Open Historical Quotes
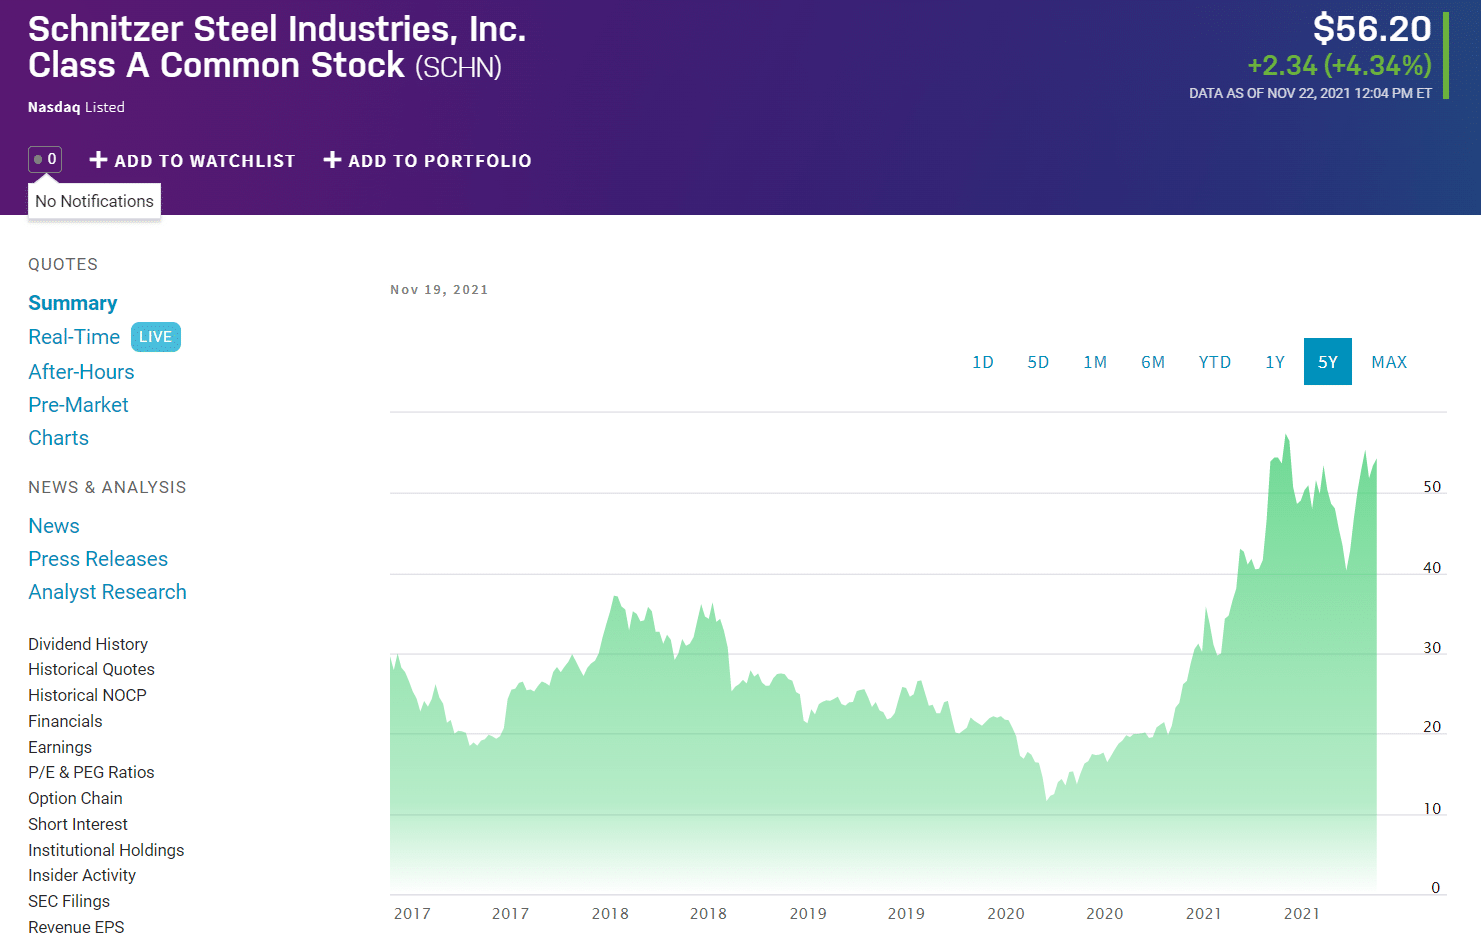1481x952 pixels. 91,669
